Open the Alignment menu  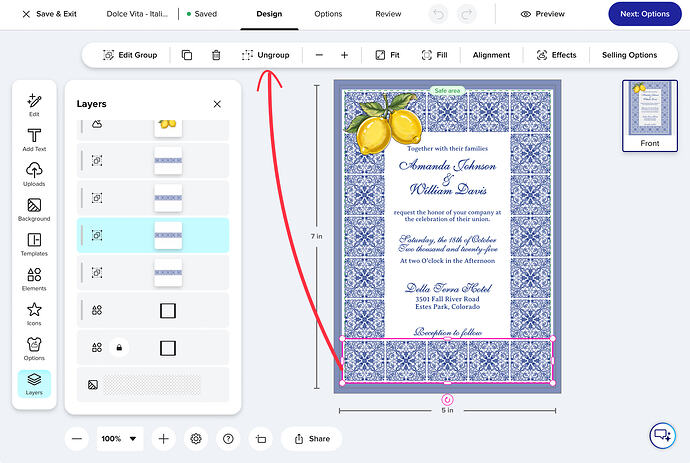tap(491, 55)
